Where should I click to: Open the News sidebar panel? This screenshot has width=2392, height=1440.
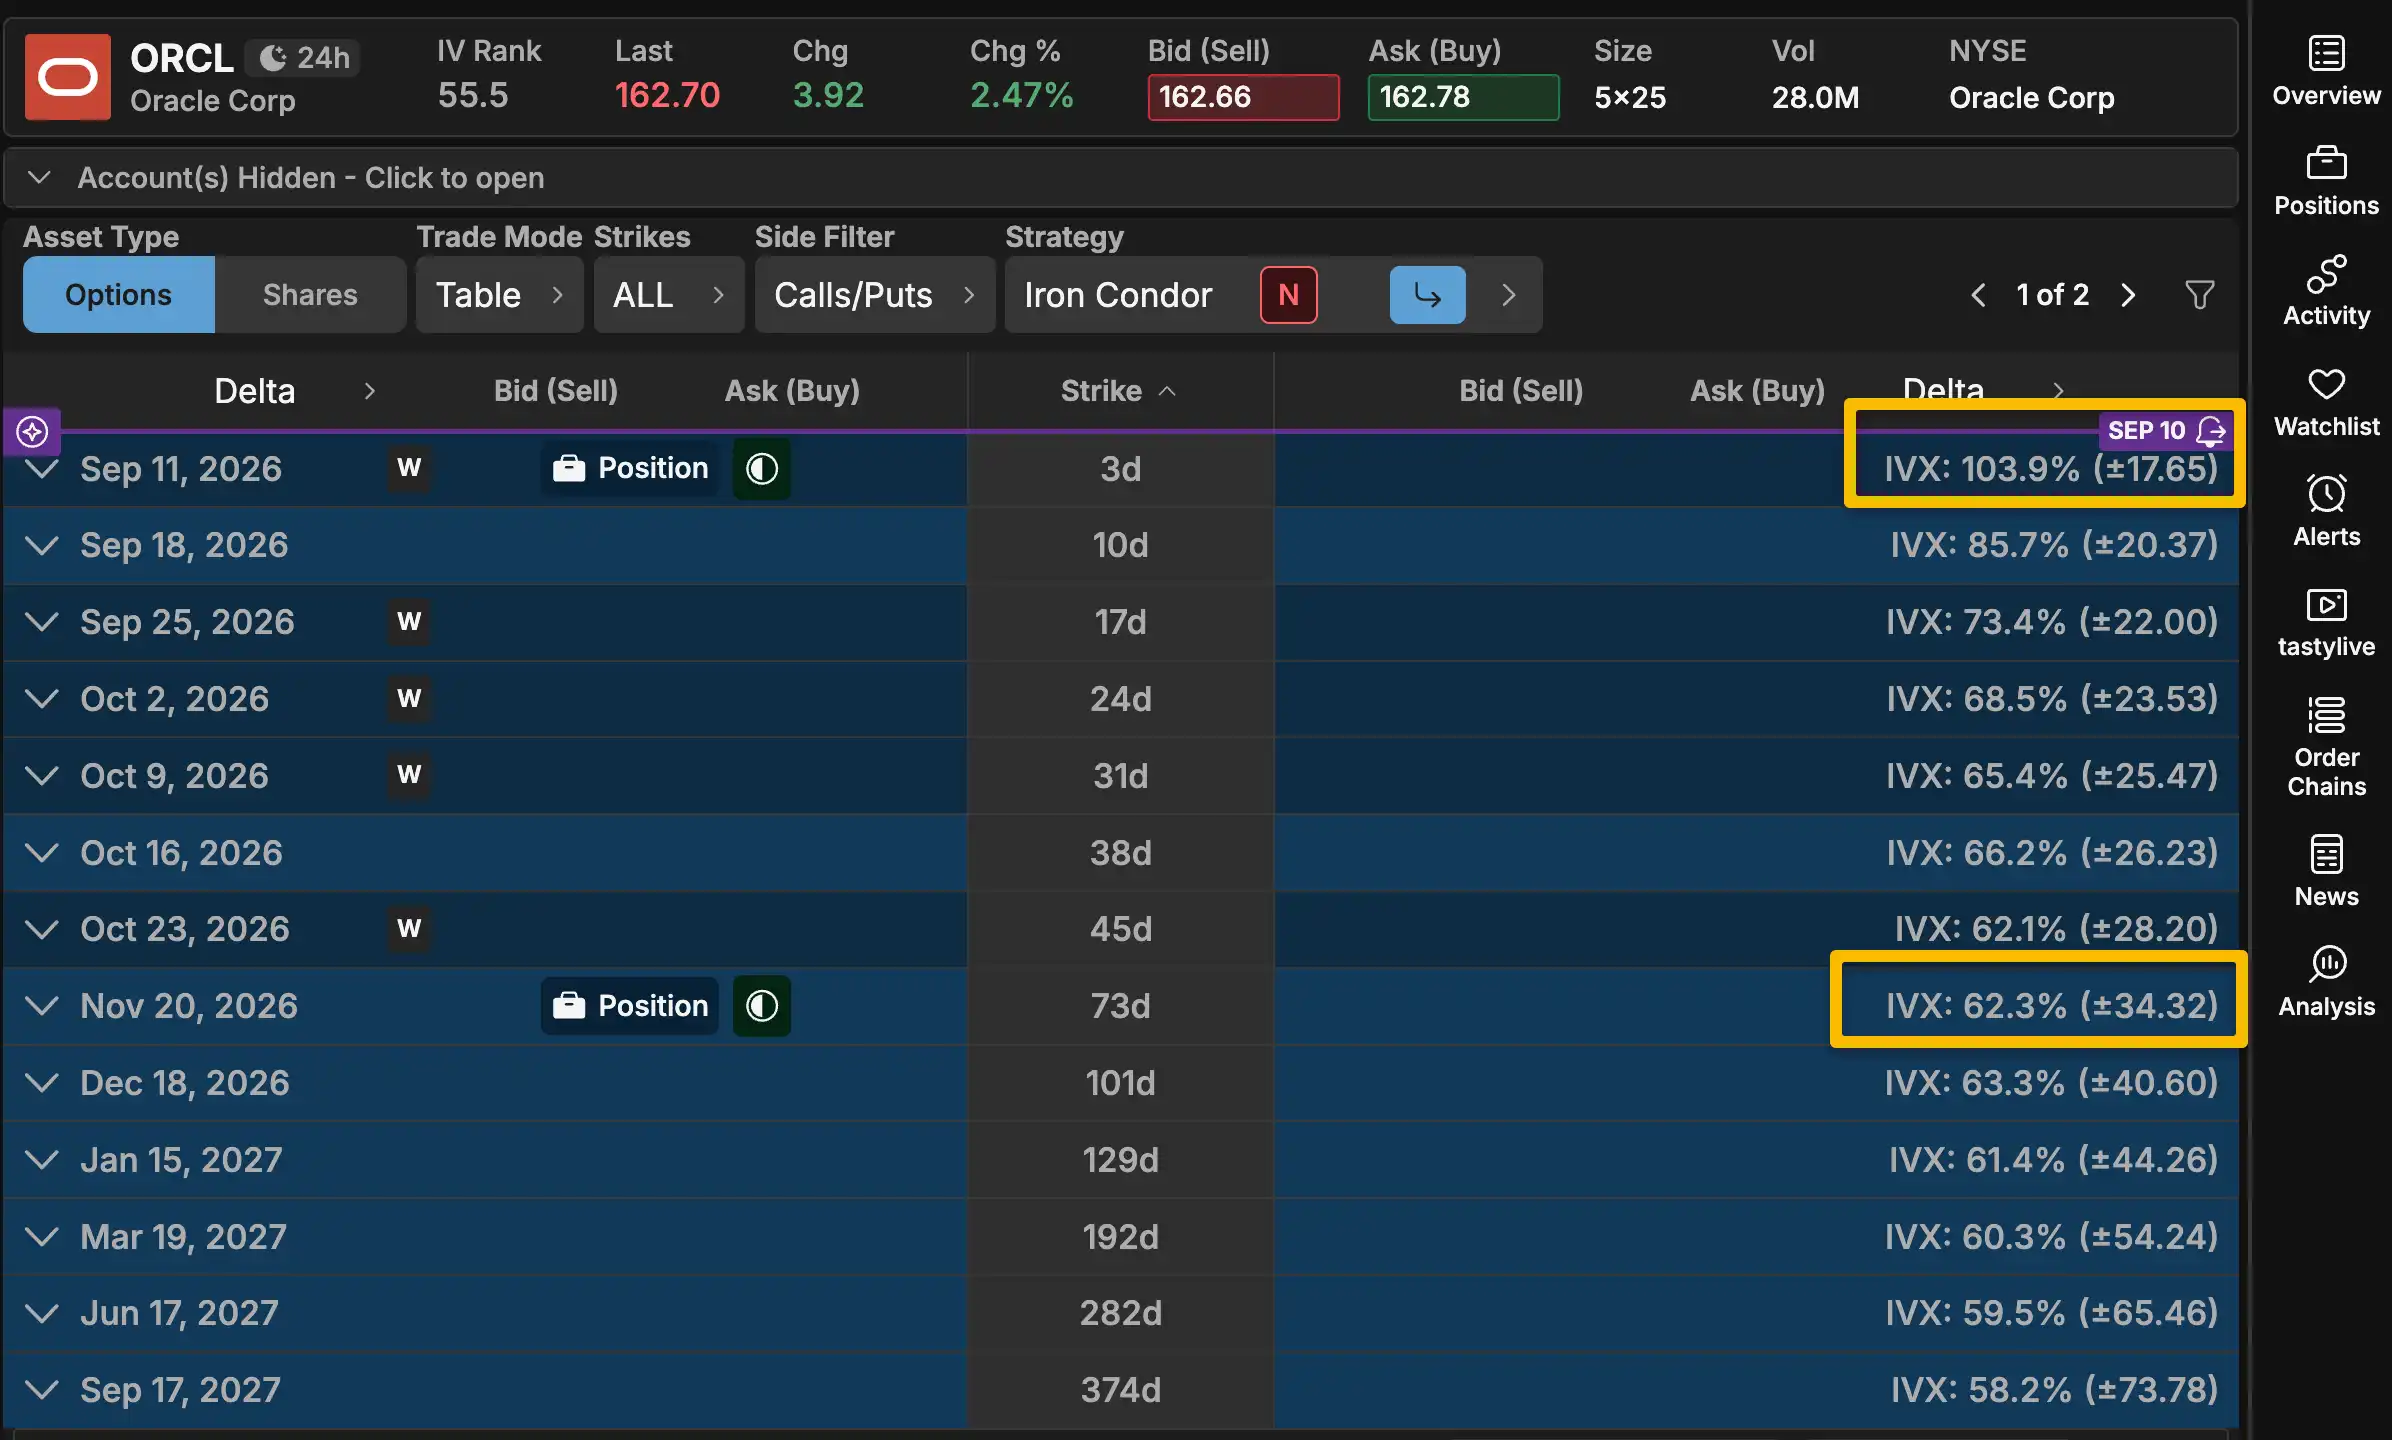[2326, 871]
